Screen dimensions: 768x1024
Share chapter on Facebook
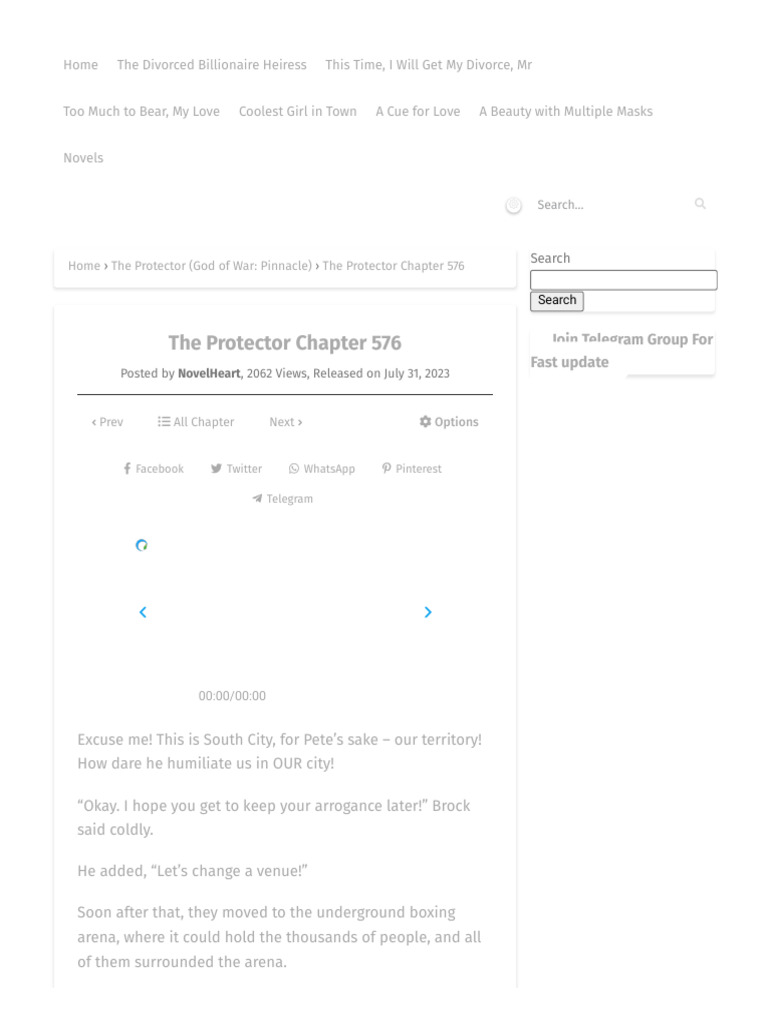(154, 469)
